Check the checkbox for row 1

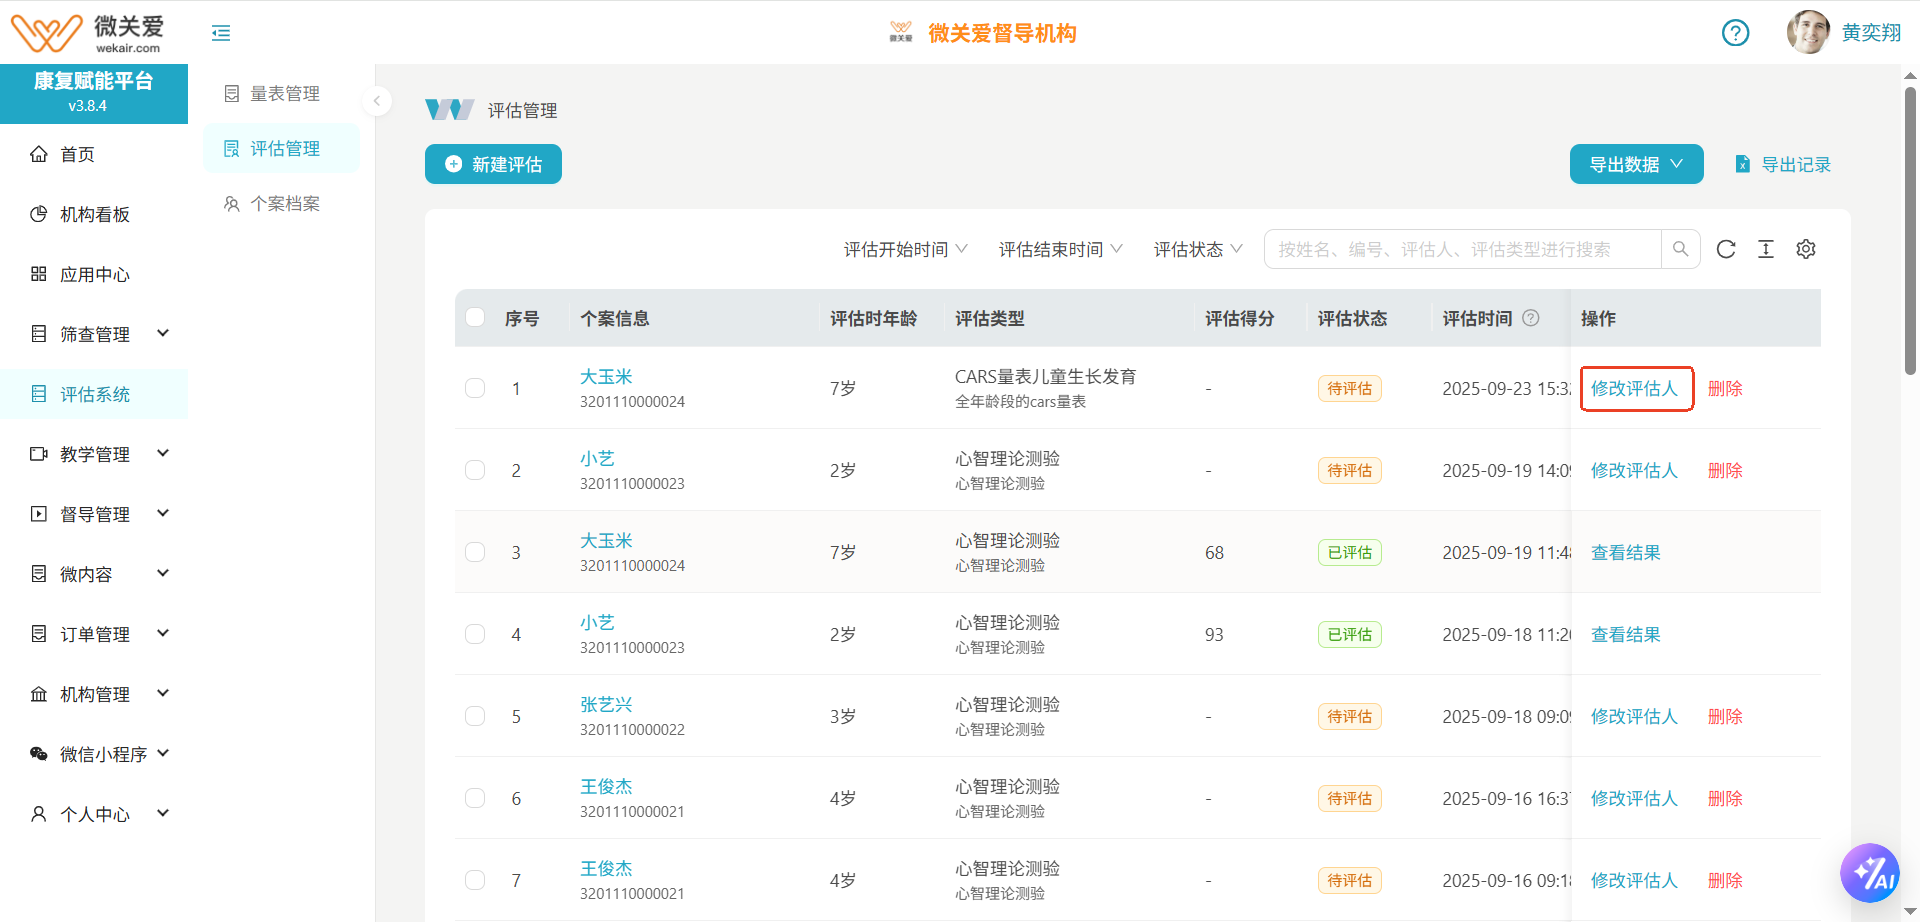(x=475, y=388)
